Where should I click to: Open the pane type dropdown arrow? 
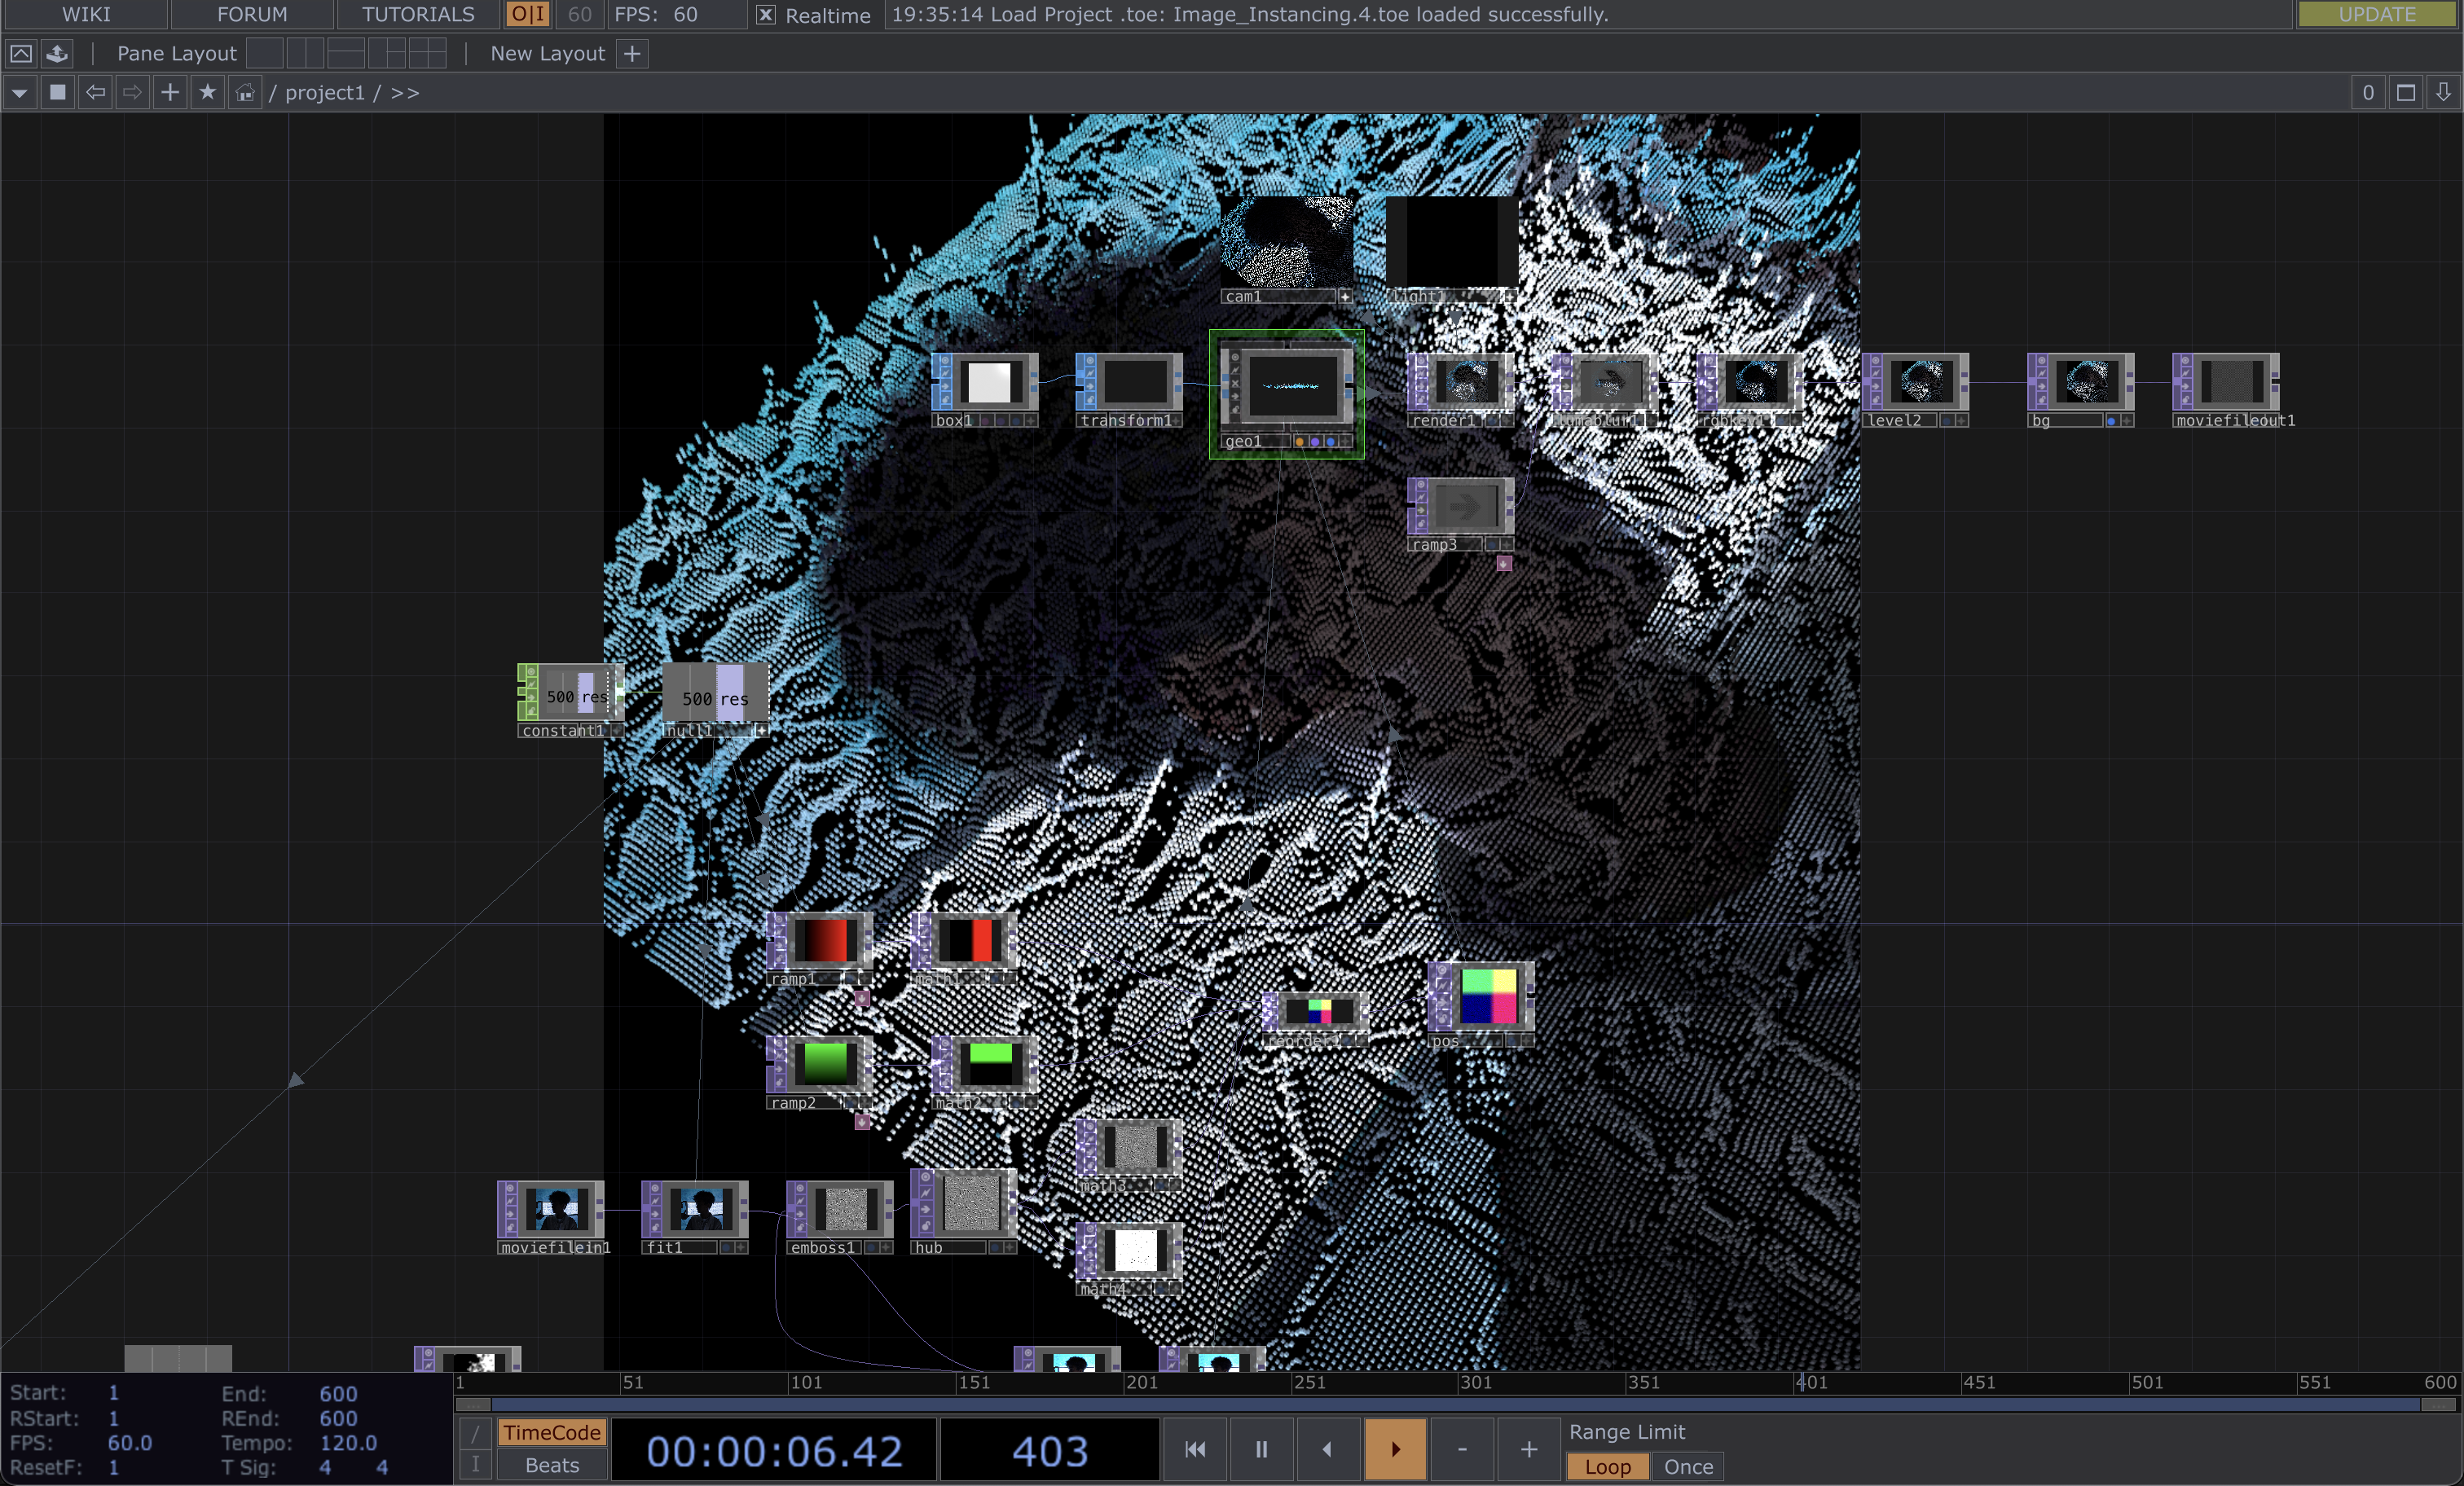[x=19, y=92]
